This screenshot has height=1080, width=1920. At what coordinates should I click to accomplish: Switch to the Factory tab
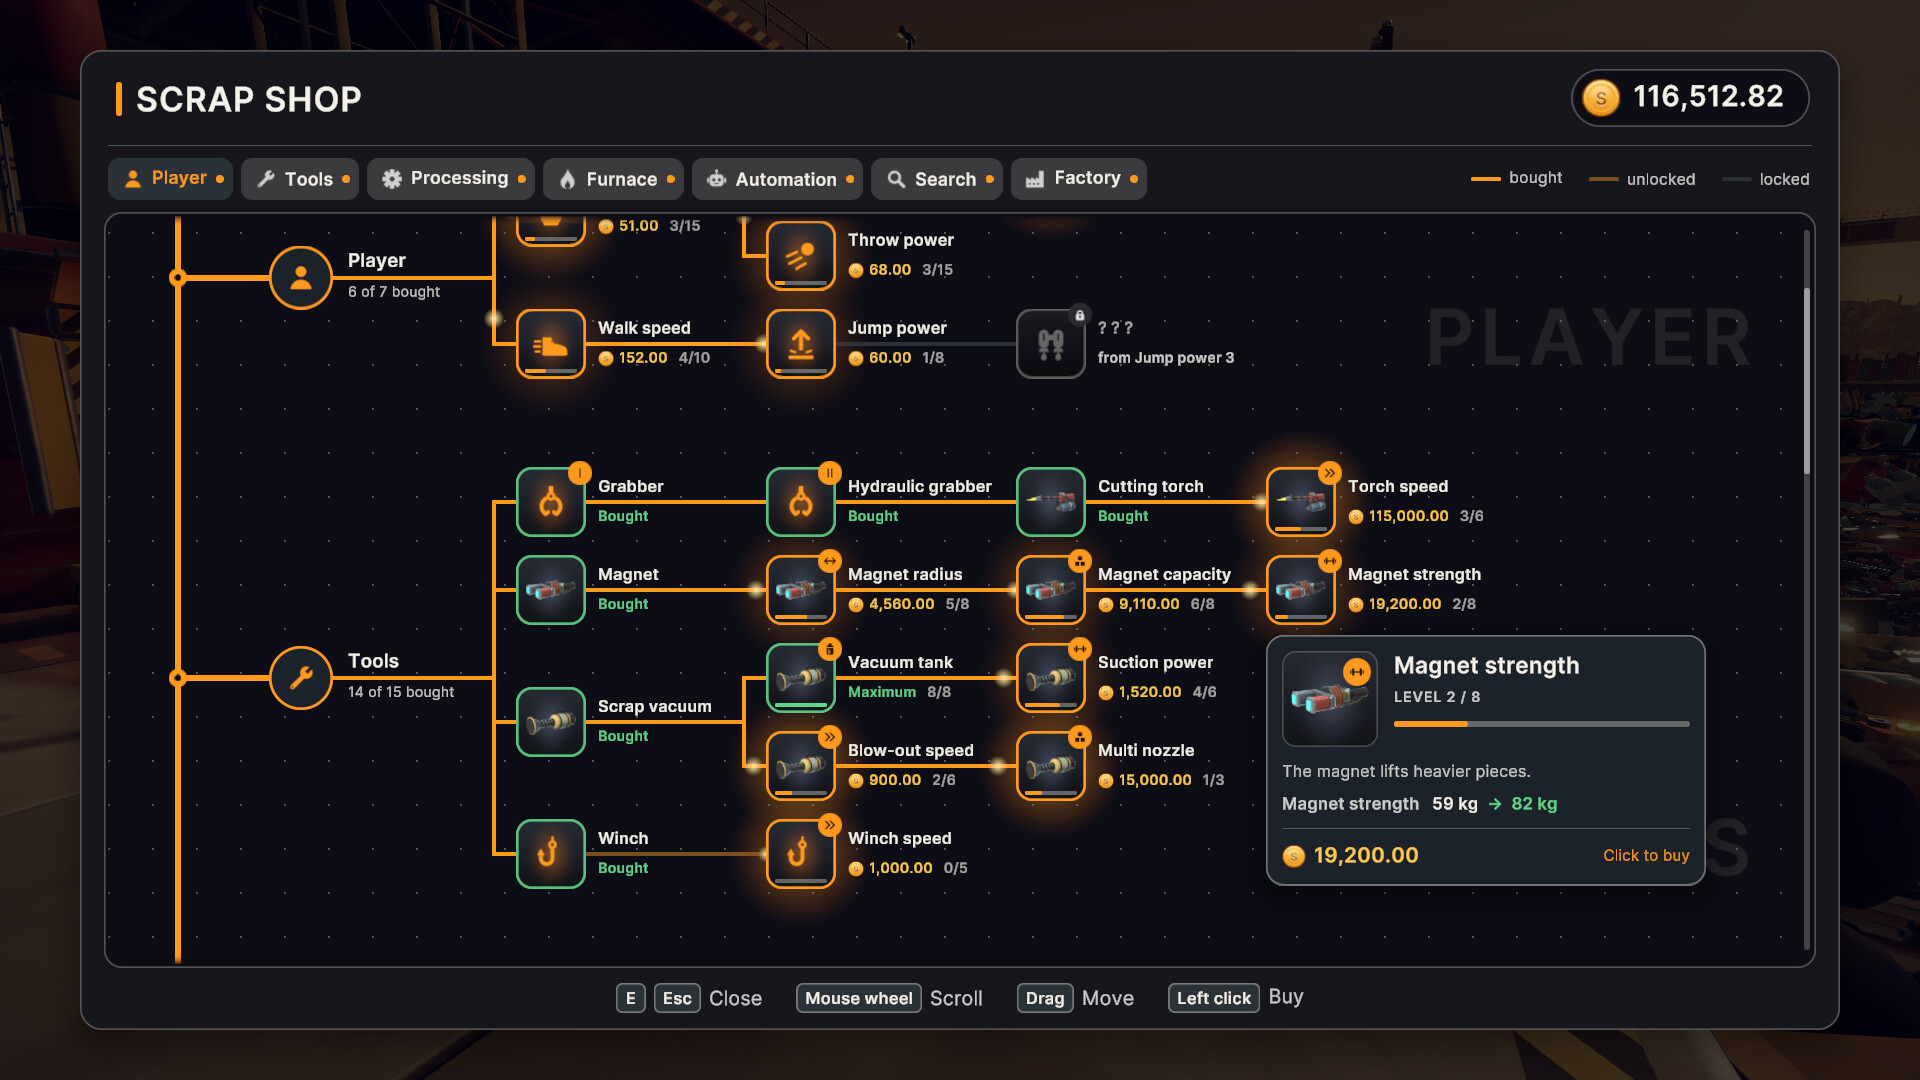click(x=1078, y=179)
